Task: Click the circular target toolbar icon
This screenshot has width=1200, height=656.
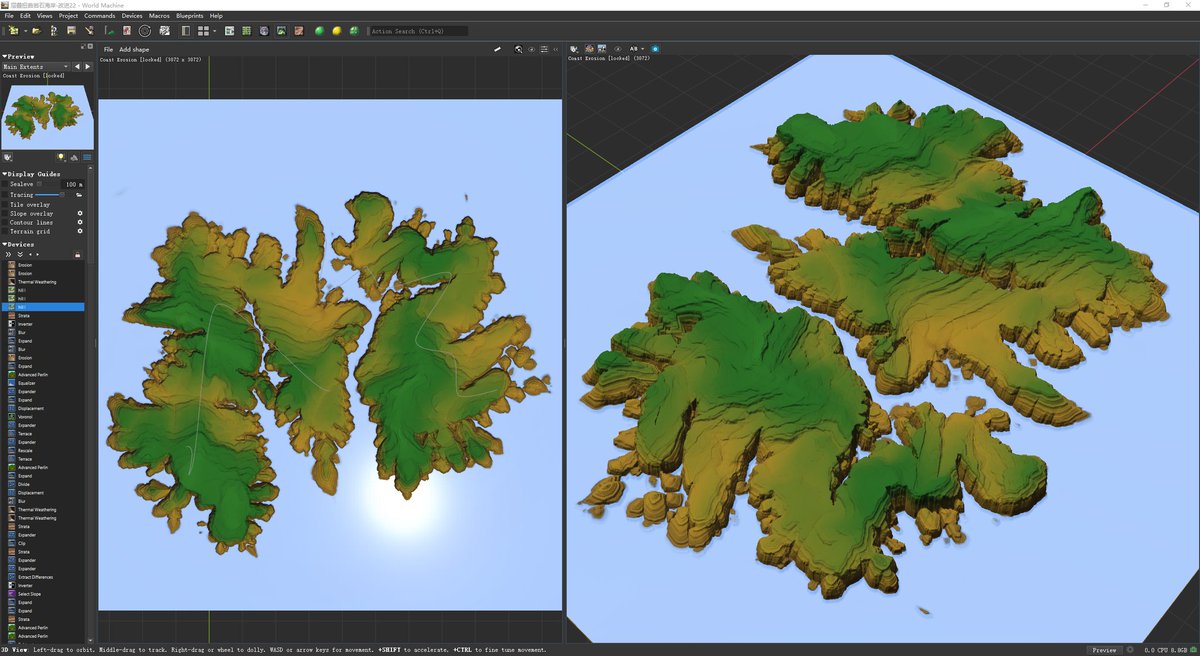Action: pos(145,31)
